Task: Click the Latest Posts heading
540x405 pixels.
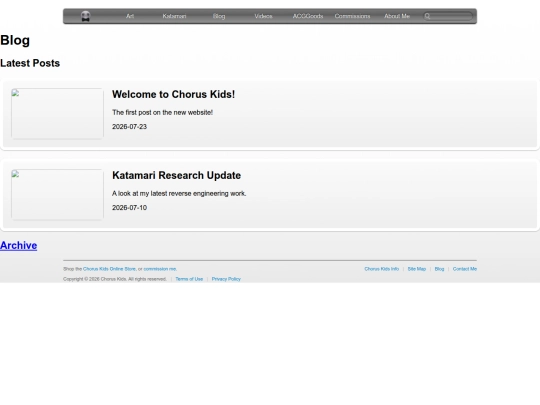Action: (x=30, y=63)
